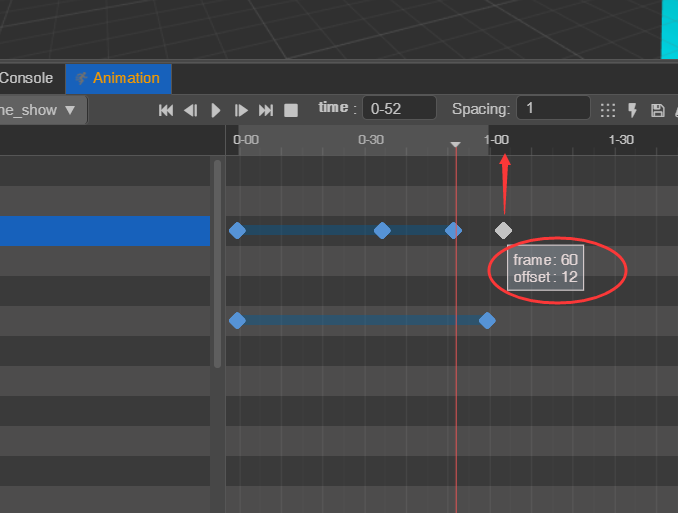Image resolution: width=678 pixels, height=513 pixels.
Task: Select the third keyframe under the playhead
Action: pos(454,231)
